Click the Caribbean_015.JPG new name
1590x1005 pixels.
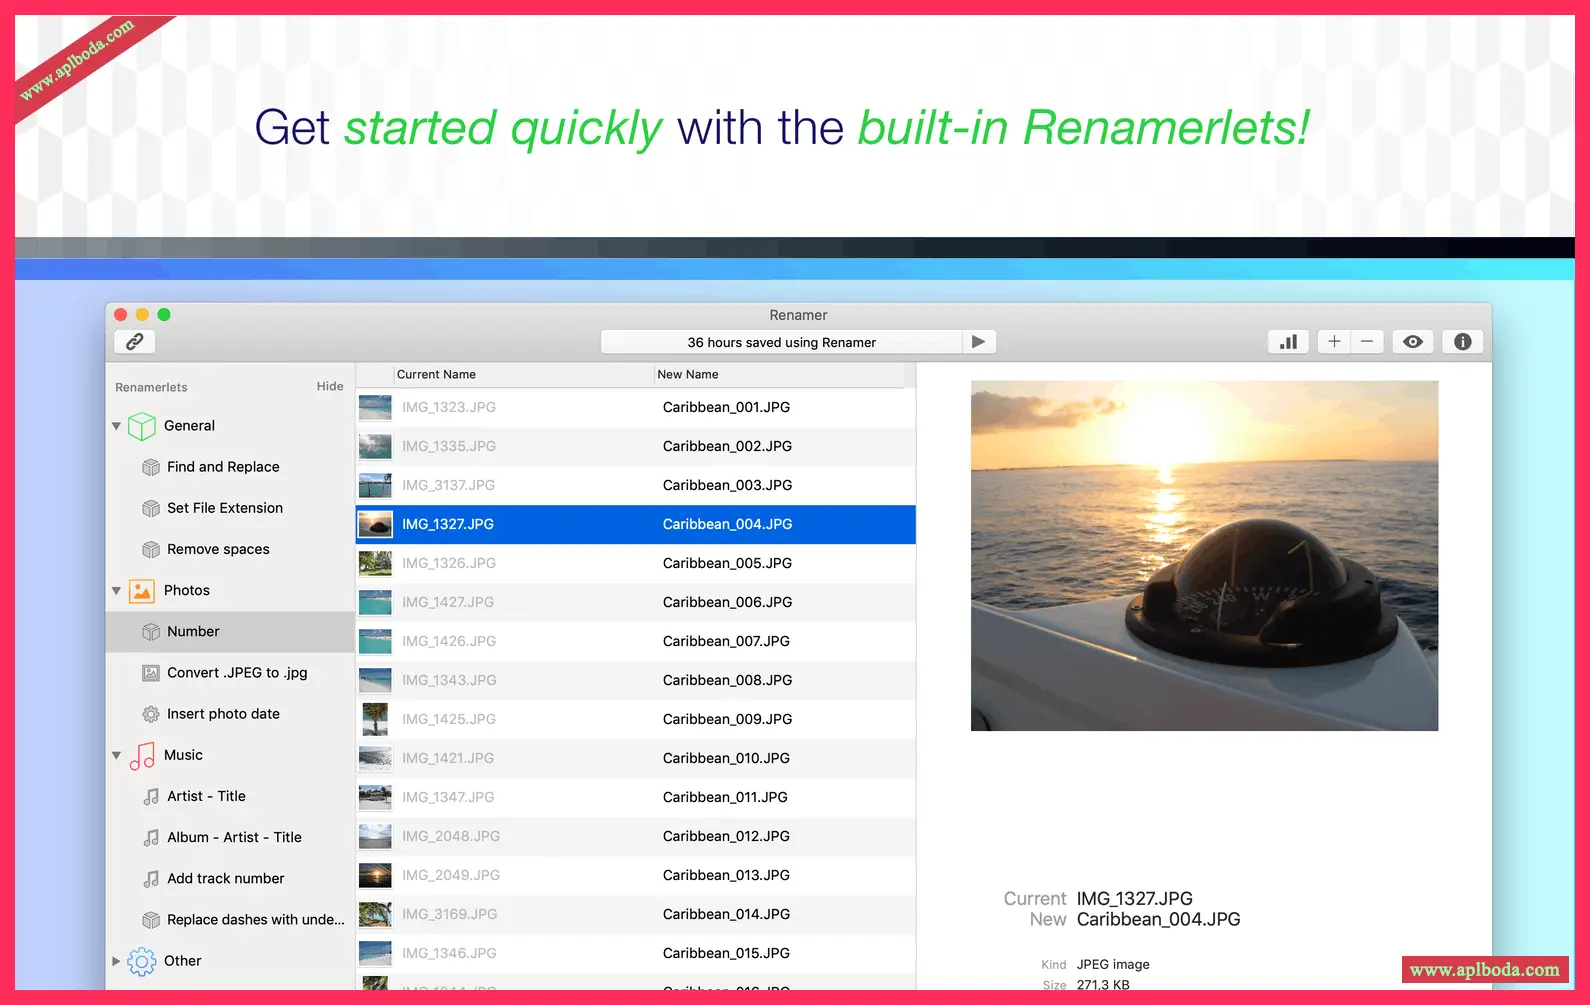click(726, 953)
